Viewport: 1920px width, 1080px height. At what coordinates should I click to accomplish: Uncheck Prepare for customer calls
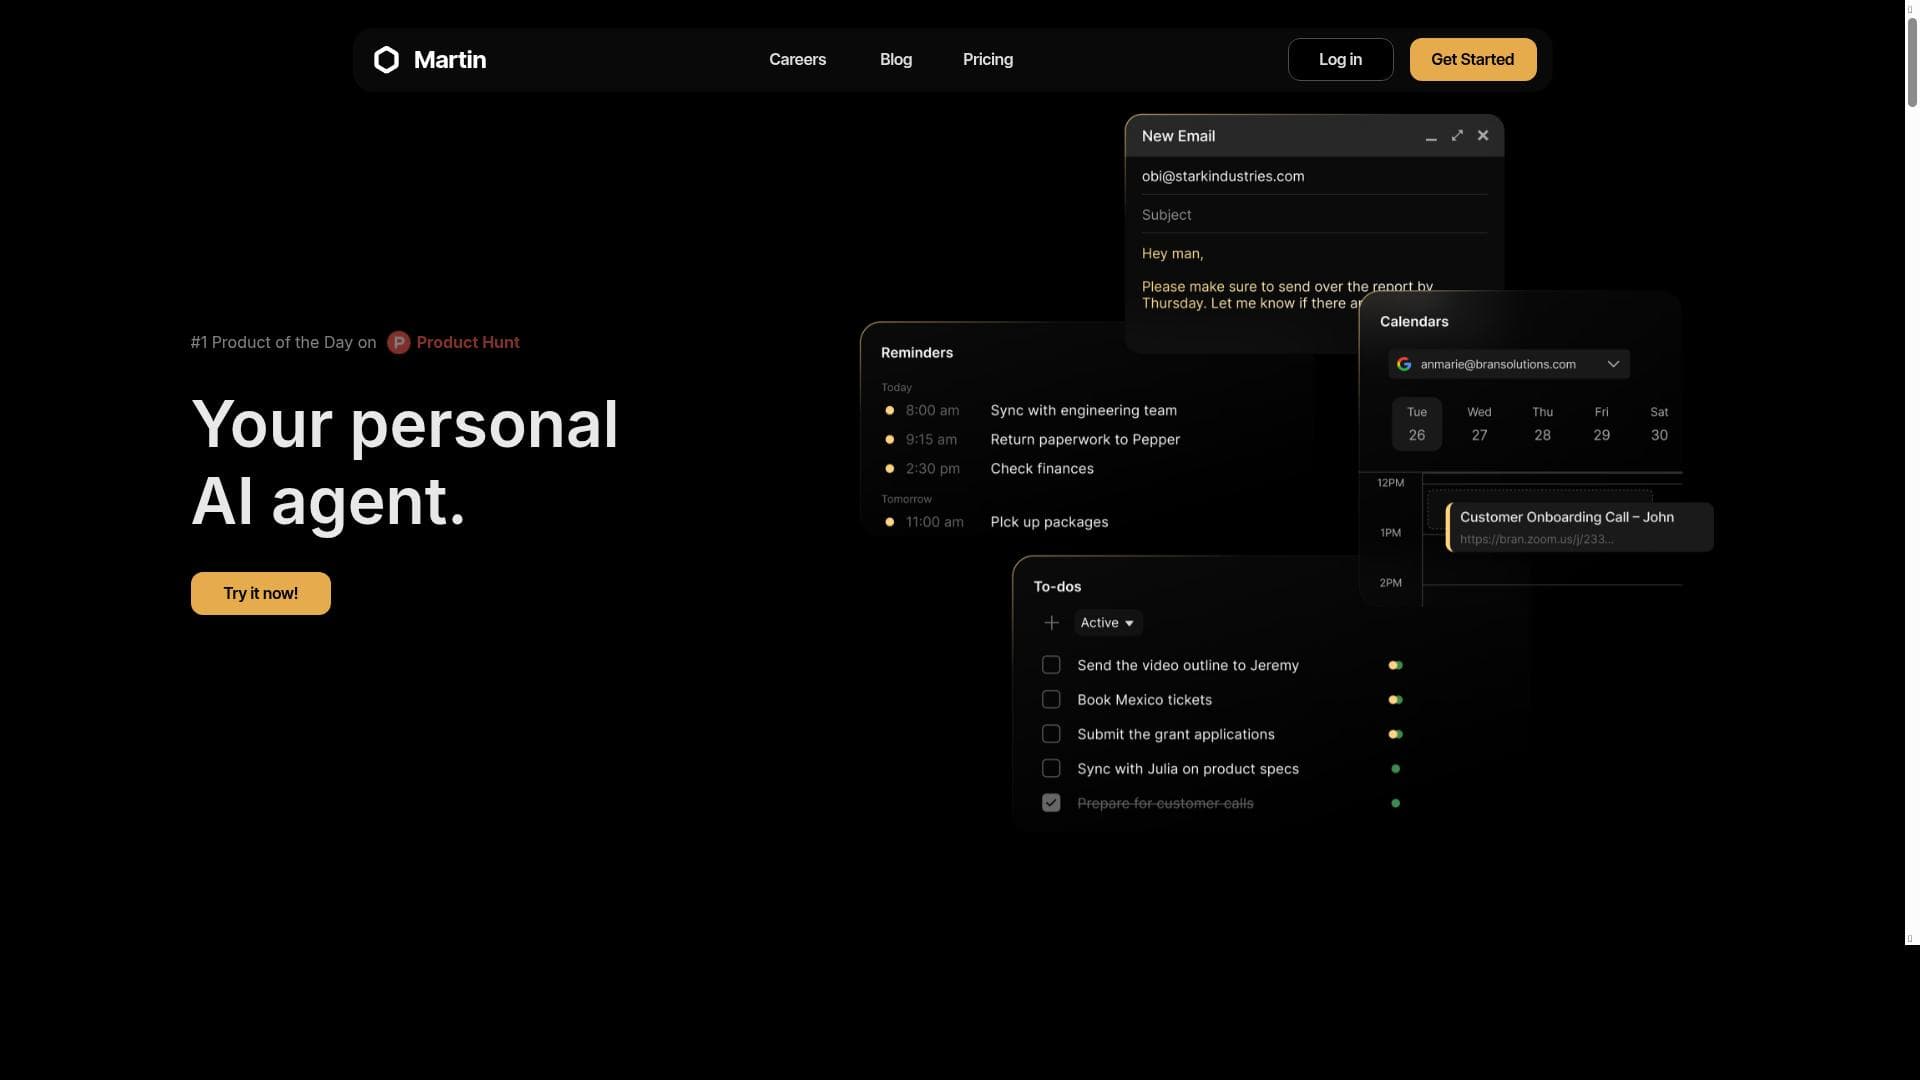1051,803
